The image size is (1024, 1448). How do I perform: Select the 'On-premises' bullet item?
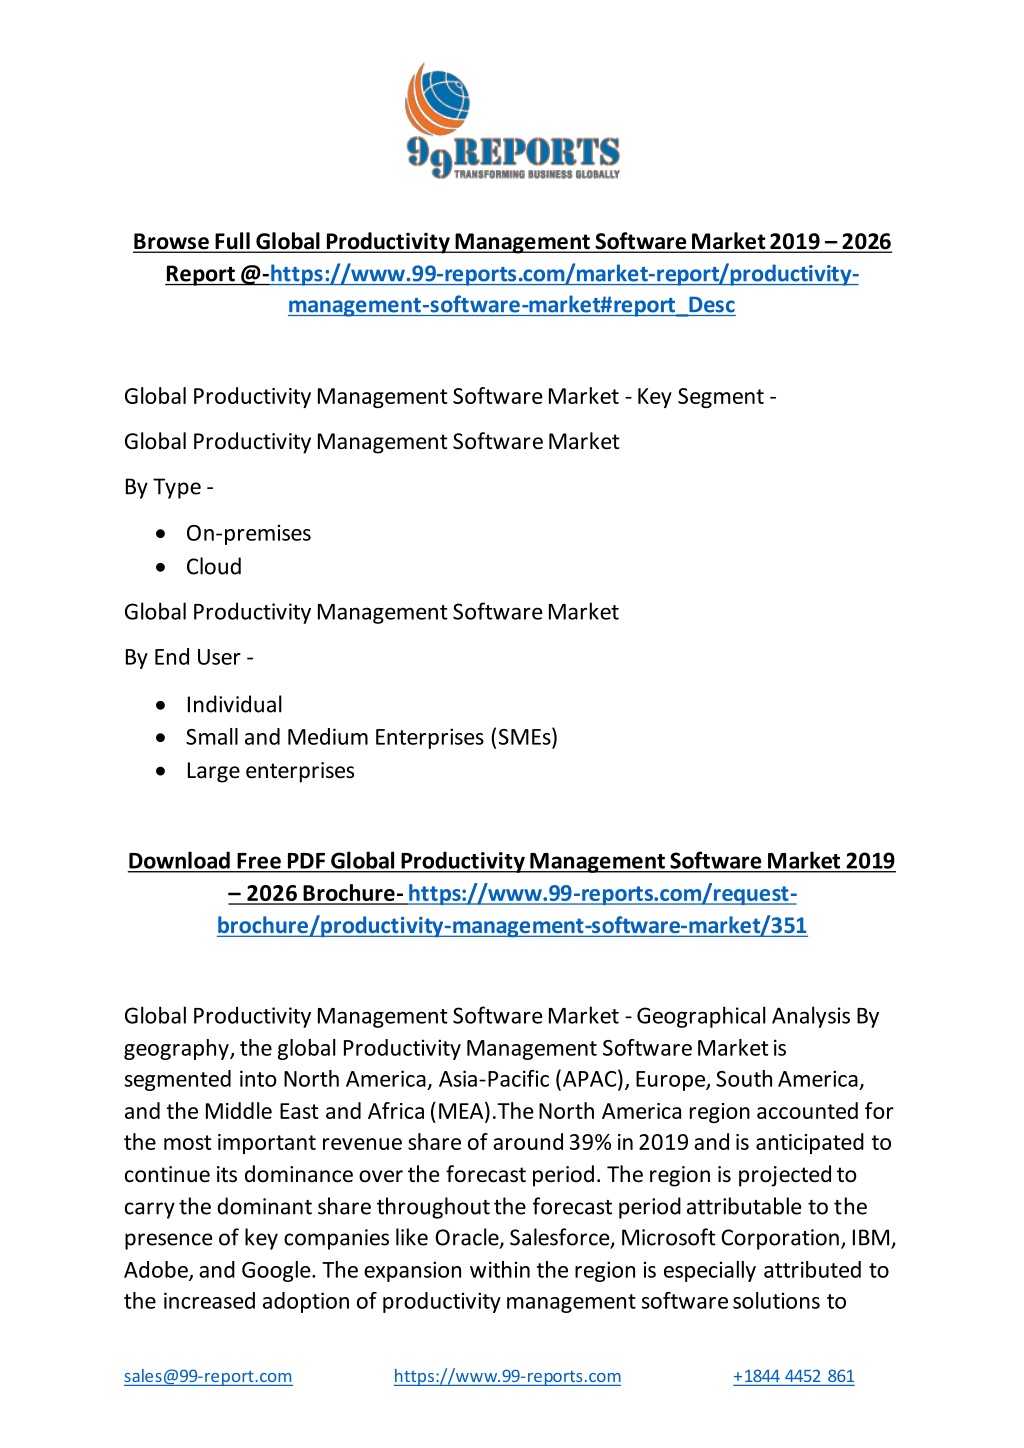[x=248, y=533]
